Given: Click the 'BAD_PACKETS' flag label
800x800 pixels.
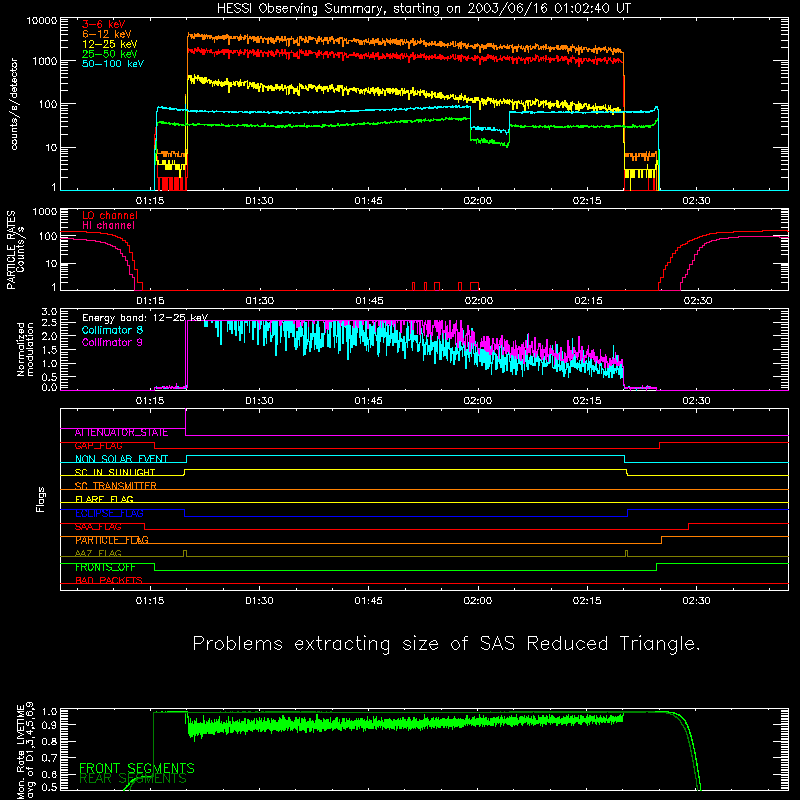Looking at the screenshot, I should (109, 580).
